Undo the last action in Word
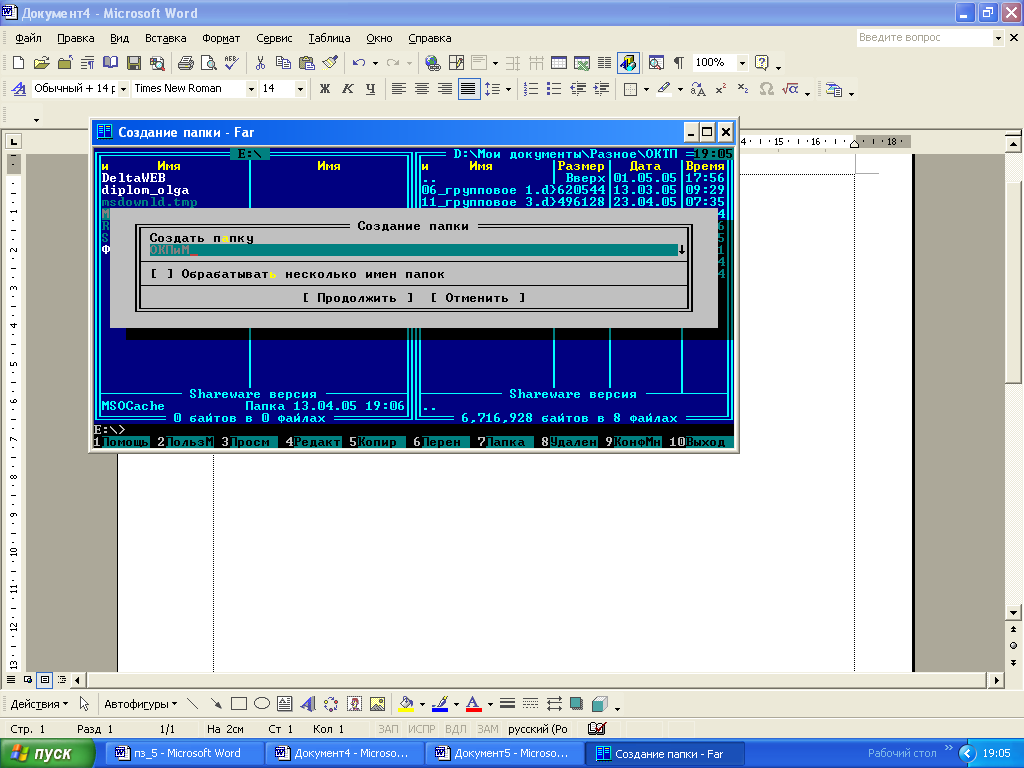Viewport: 1024px width, 768px height. tap(359, 63)
